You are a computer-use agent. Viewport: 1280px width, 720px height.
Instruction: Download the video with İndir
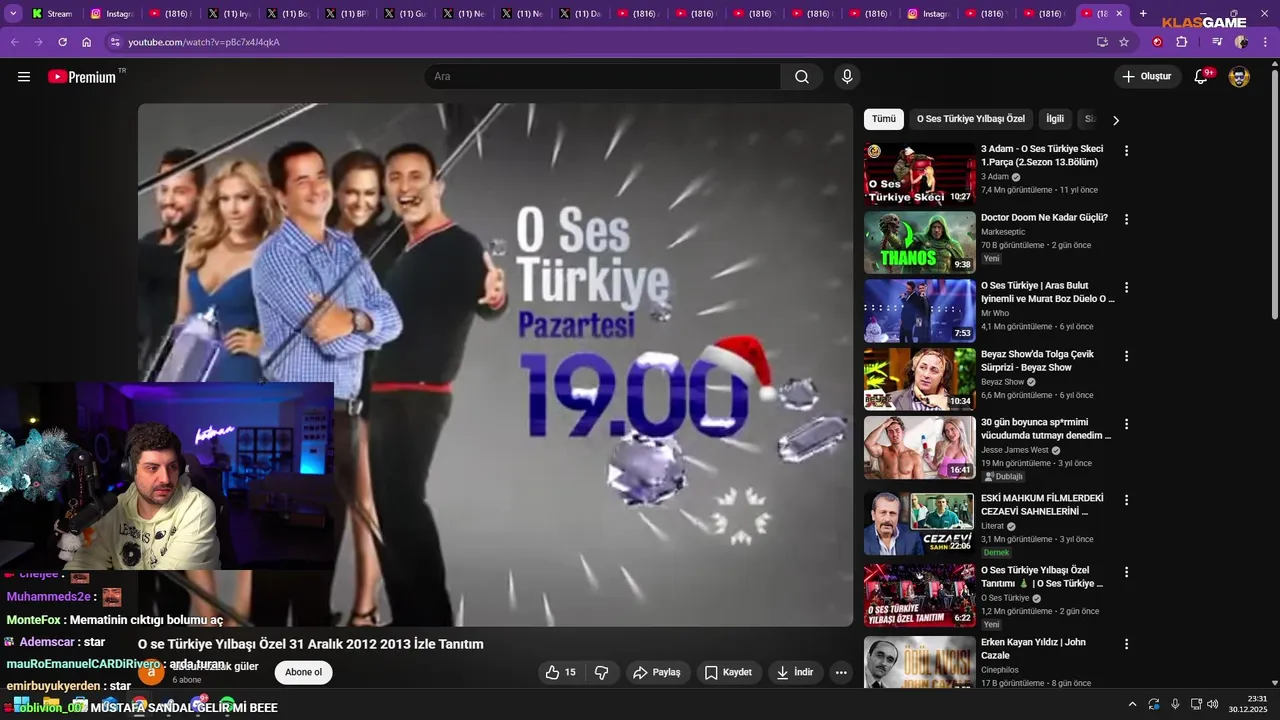[x=795, y=672]
